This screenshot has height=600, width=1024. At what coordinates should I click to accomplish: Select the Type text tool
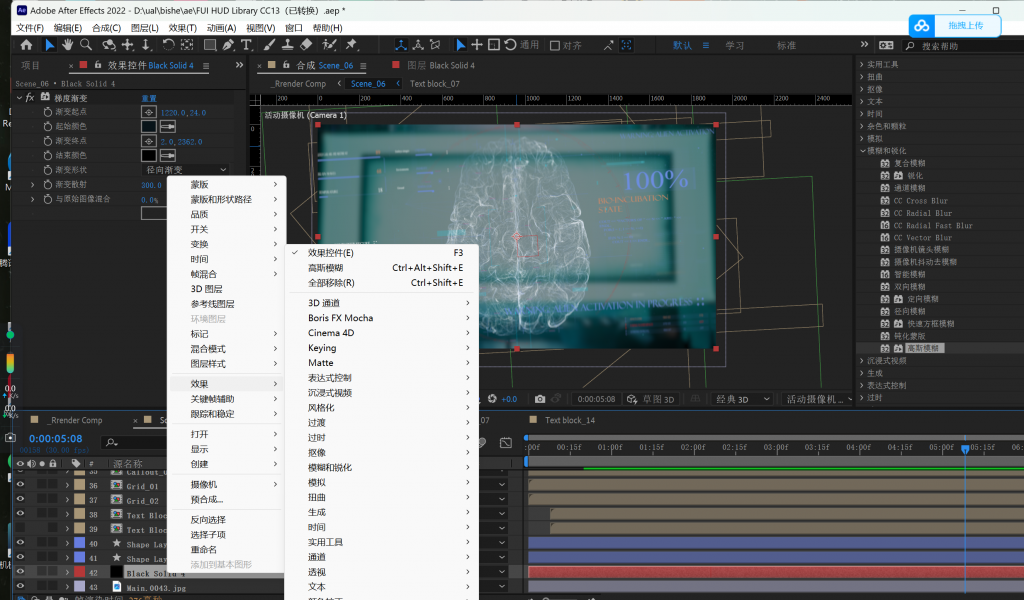tap(246, 45)
